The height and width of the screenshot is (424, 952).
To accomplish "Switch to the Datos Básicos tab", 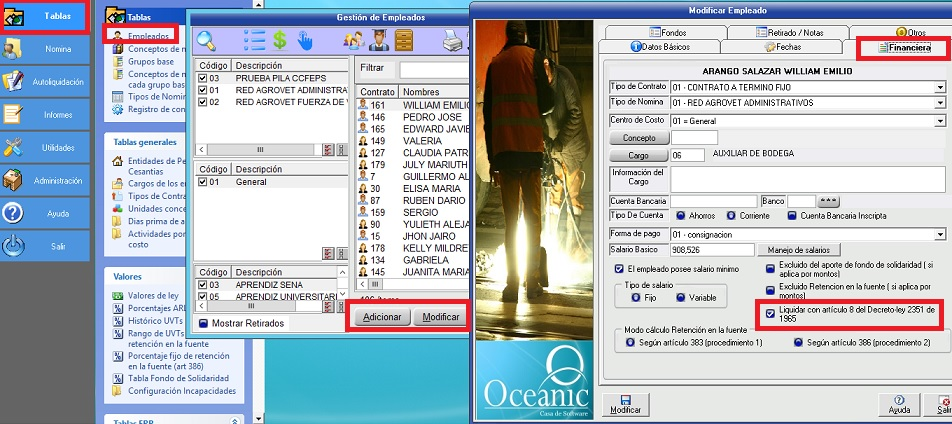I will (660, 47).
